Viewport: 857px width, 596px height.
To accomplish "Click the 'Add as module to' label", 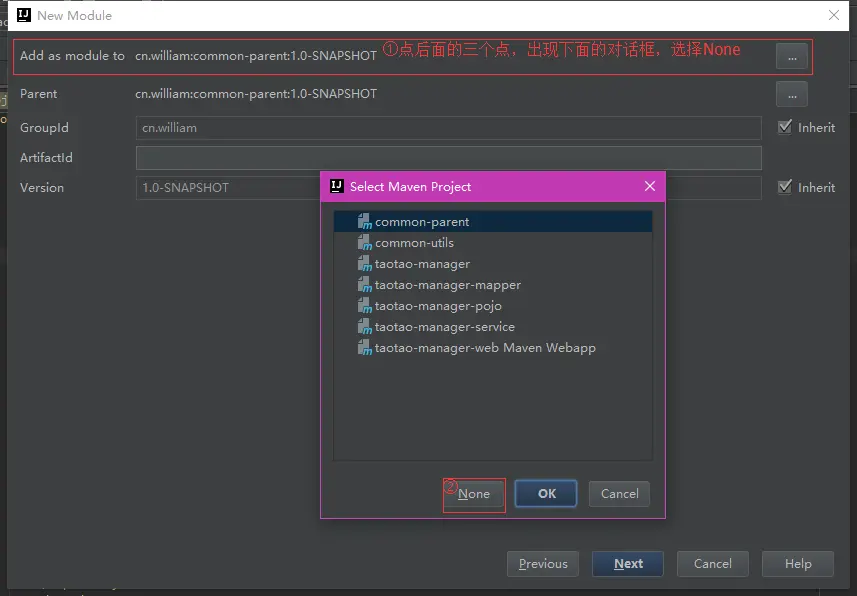I will [x=72, y=56].
